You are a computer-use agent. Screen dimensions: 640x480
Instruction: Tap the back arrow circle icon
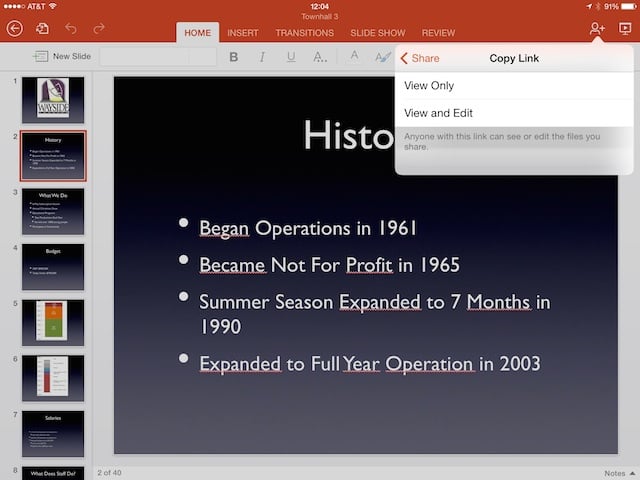point(15,29)
